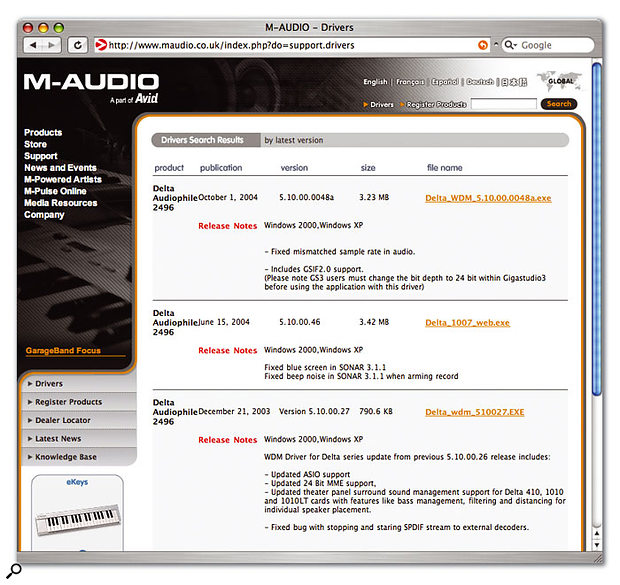Click the yellow minimize window button

[x=43, y=28]
